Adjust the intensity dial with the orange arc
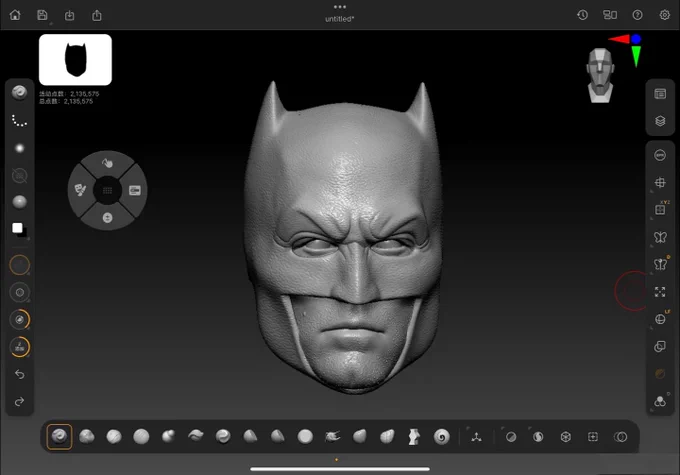Screen dimensions: 680x475 (20, 320)
